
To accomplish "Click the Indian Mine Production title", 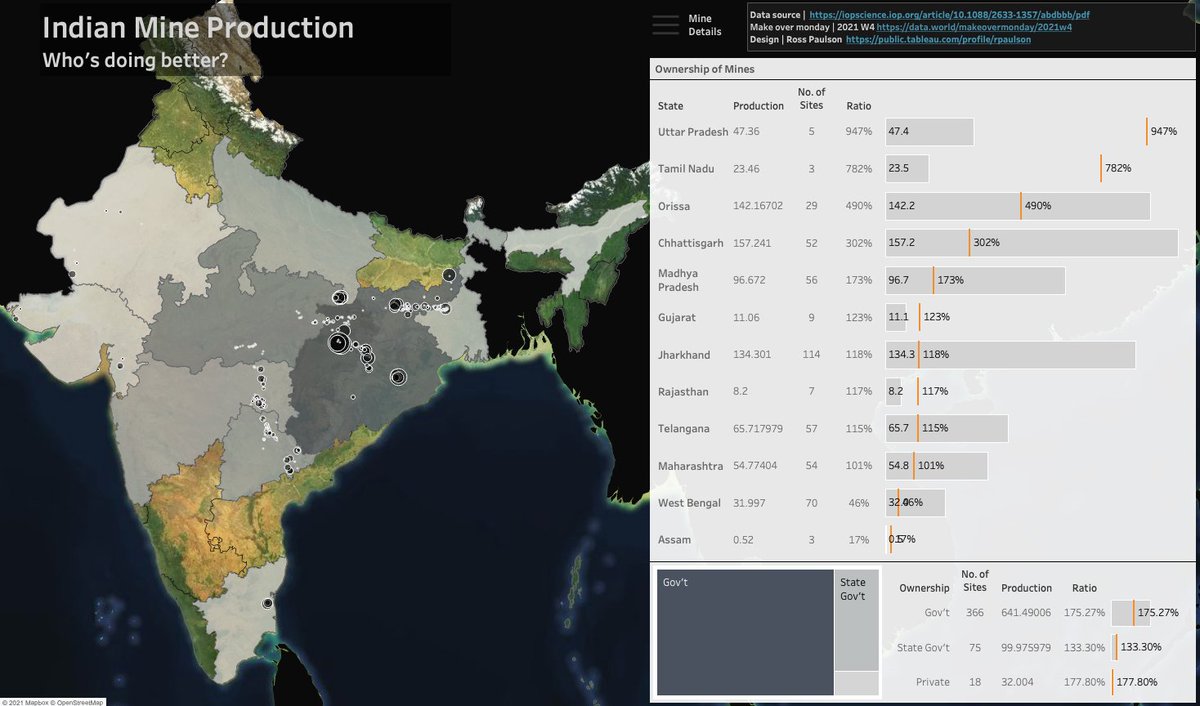I will 198,27.
